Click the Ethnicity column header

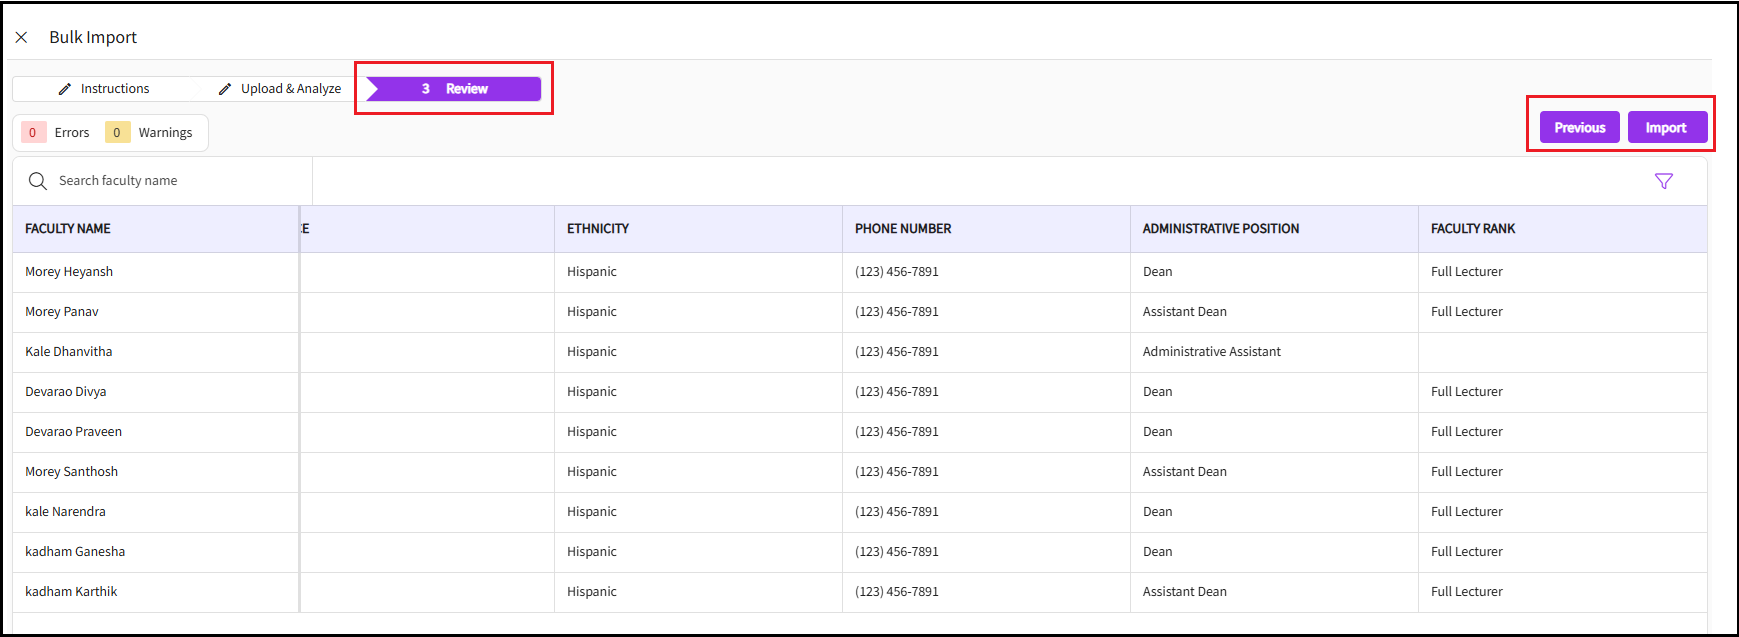coord(598,229)
